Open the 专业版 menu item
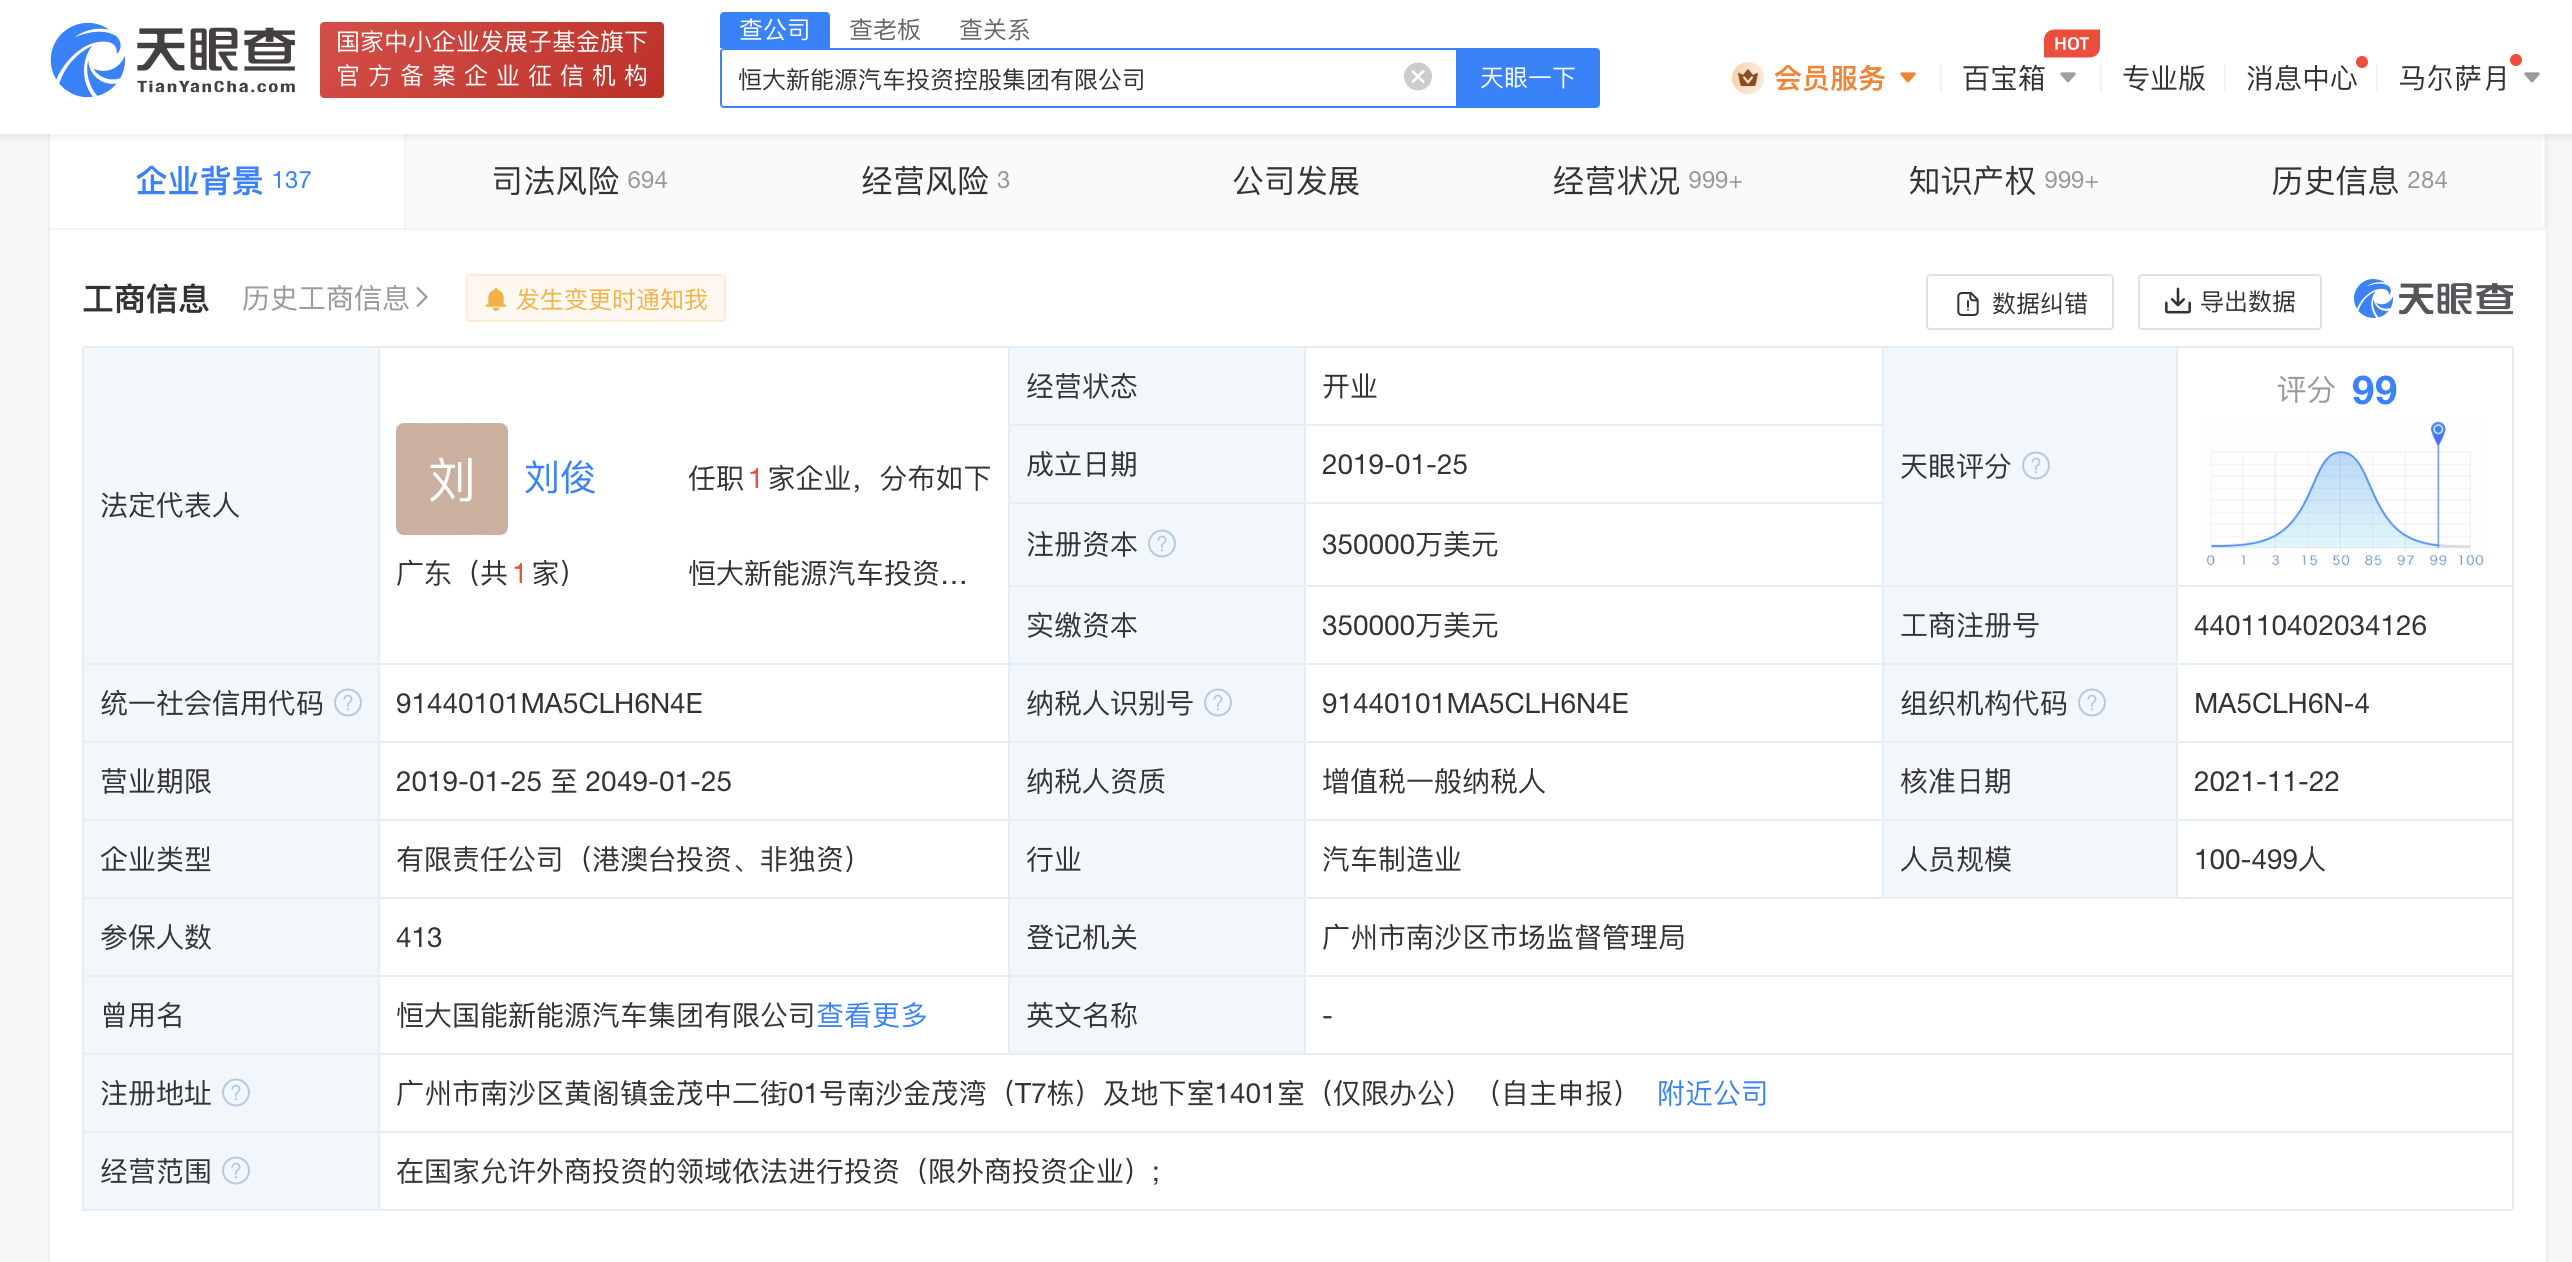2572x1262 pixels. (2163, 77)
